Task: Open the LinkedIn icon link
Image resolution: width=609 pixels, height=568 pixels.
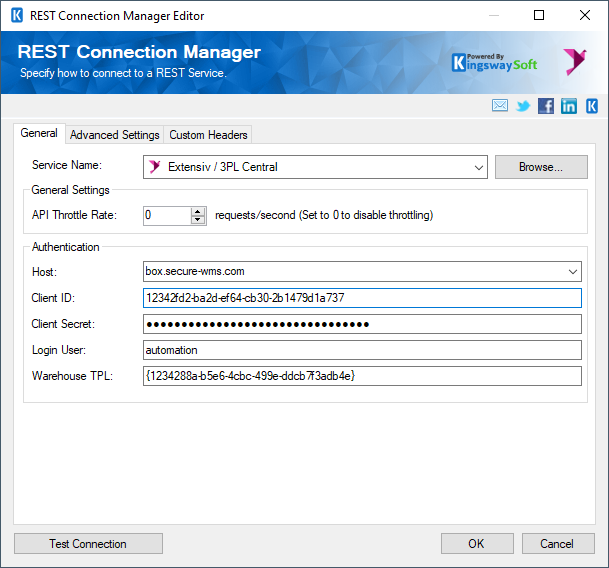Action: pyautogui.click(x=569, y=106)
